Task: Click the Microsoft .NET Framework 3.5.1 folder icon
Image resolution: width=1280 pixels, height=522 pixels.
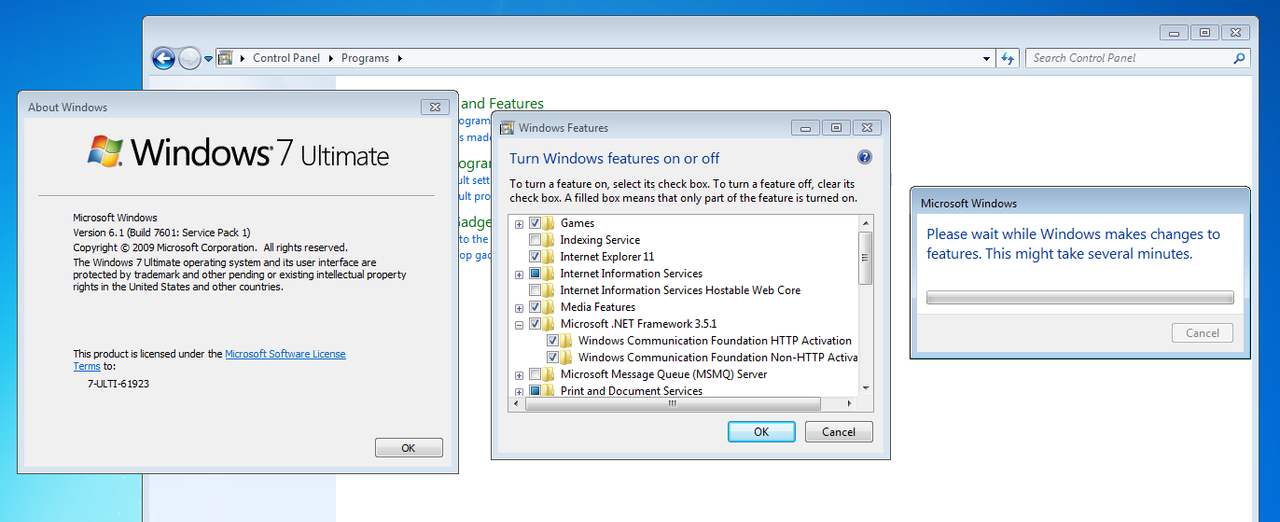Action: tap(549, 324)
